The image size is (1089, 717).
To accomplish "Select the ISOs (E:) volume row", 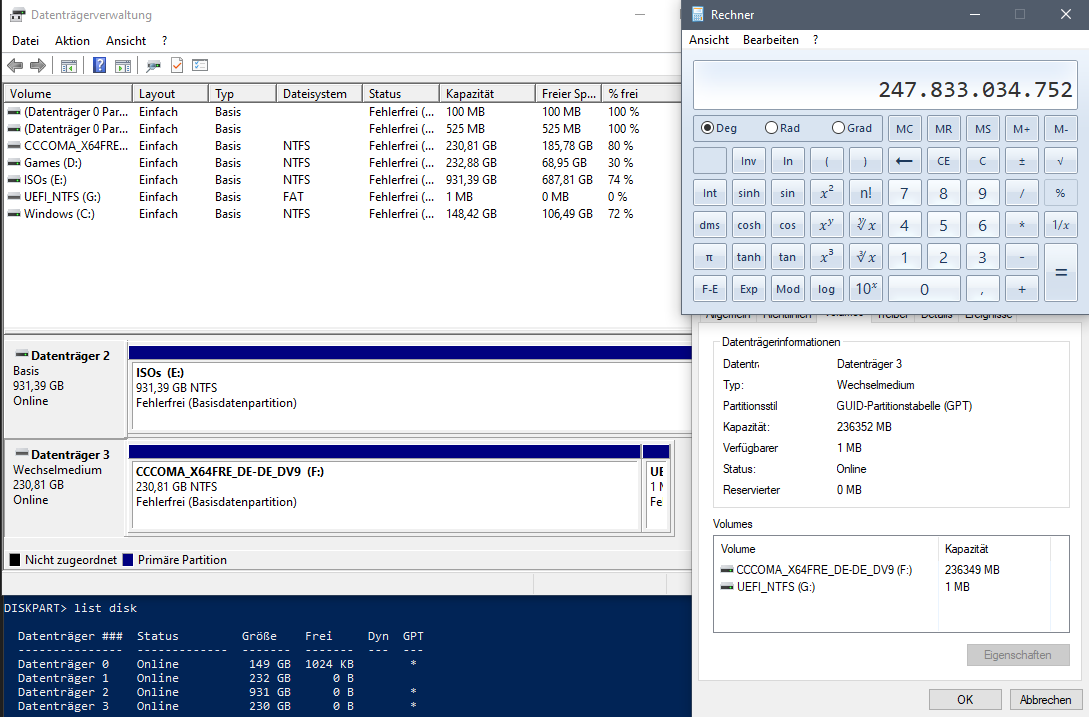I will coord(340,180).
